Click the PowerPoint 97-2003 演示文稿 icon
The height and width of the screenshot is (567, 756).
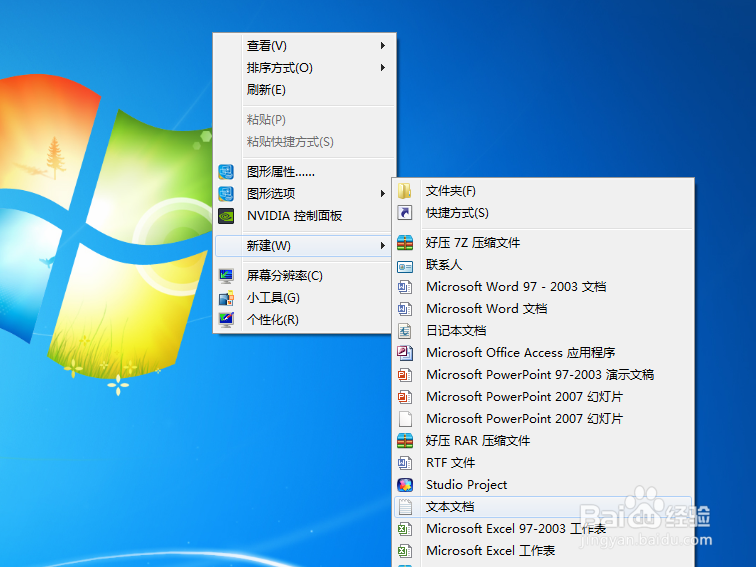(405, 375)
